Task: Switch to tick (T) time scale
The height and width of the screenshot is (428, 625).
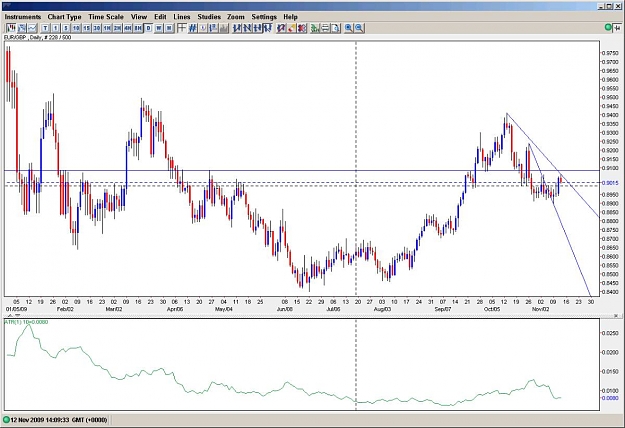Action: pyautogui.click(x=45, y=28)
